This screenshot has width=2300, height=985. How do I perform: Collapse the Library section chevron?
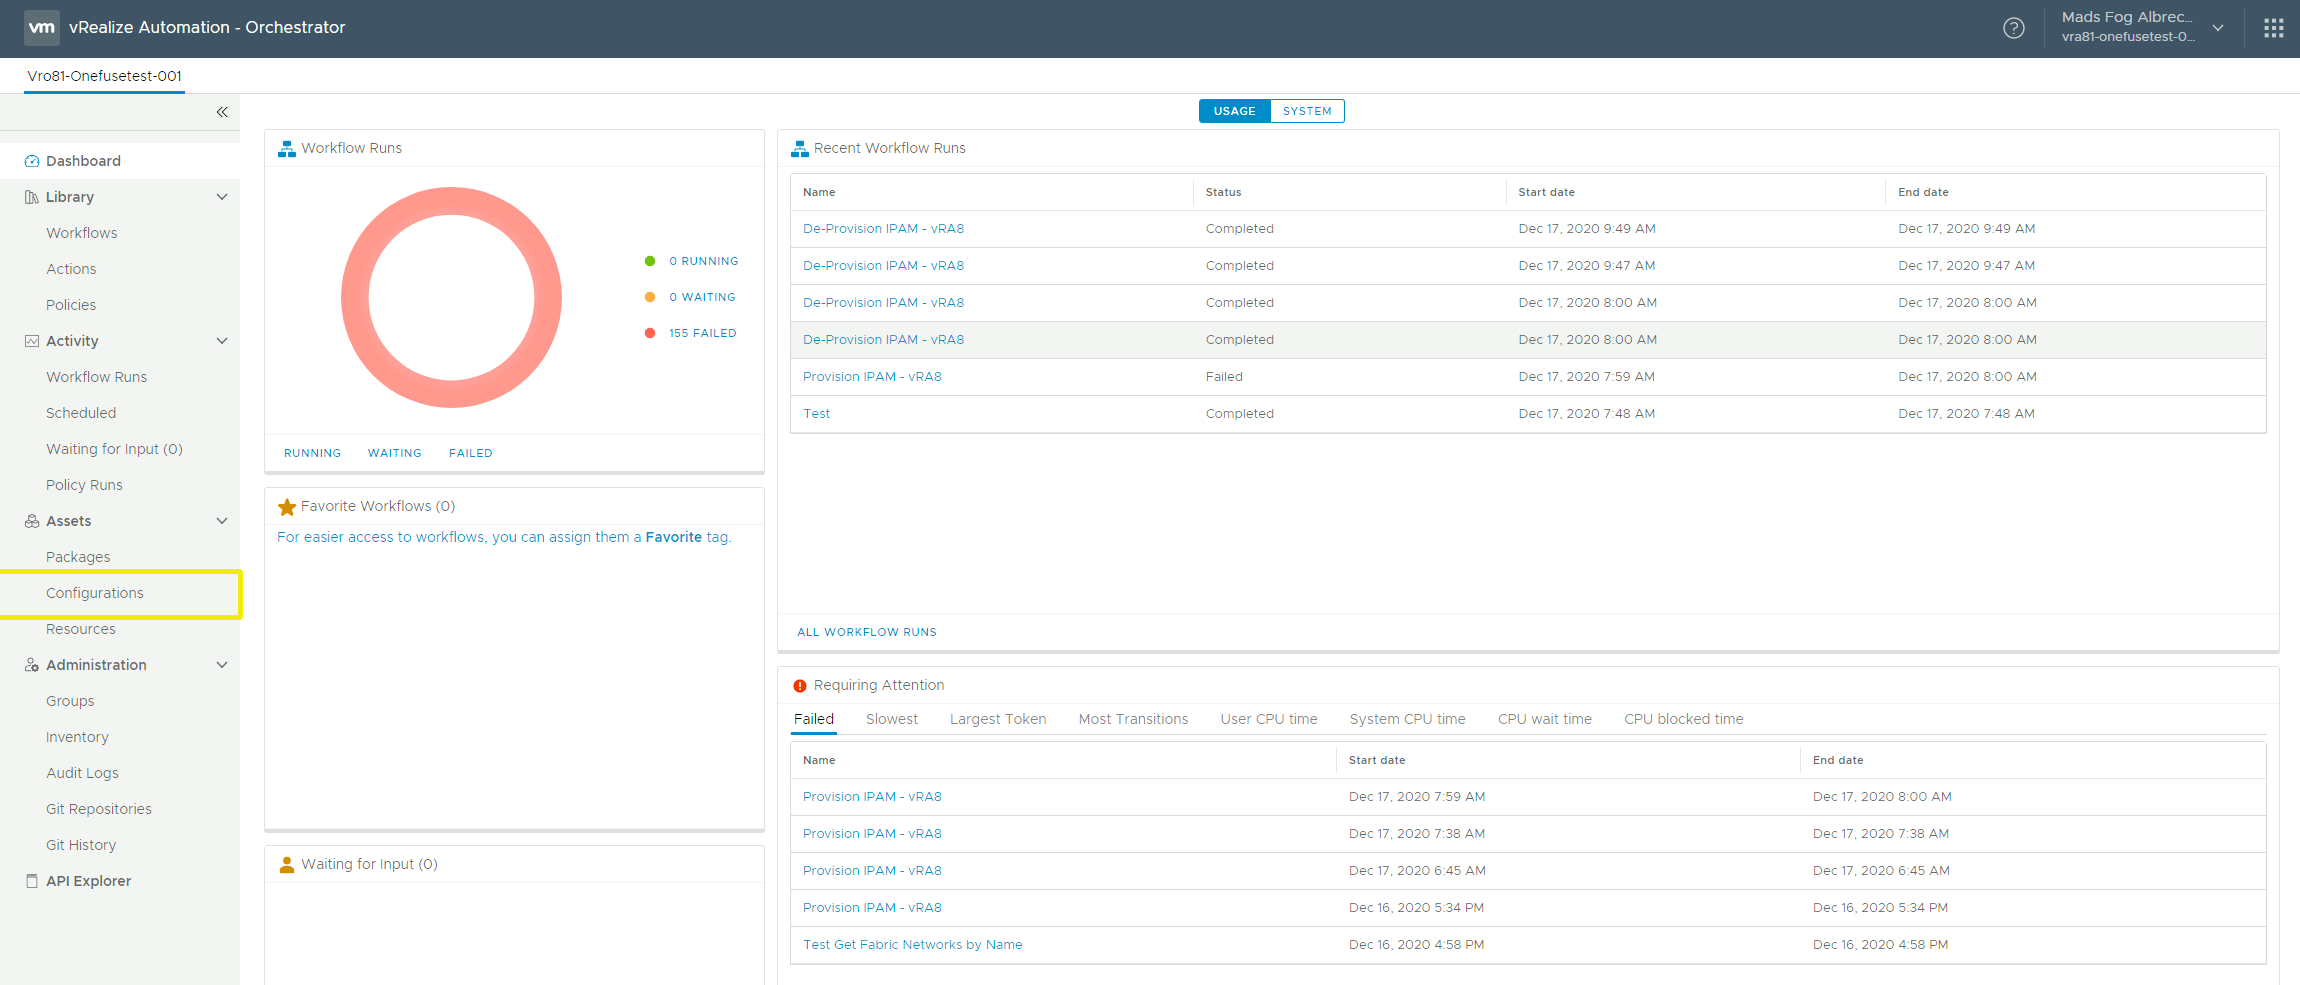[x=222, y=197]
